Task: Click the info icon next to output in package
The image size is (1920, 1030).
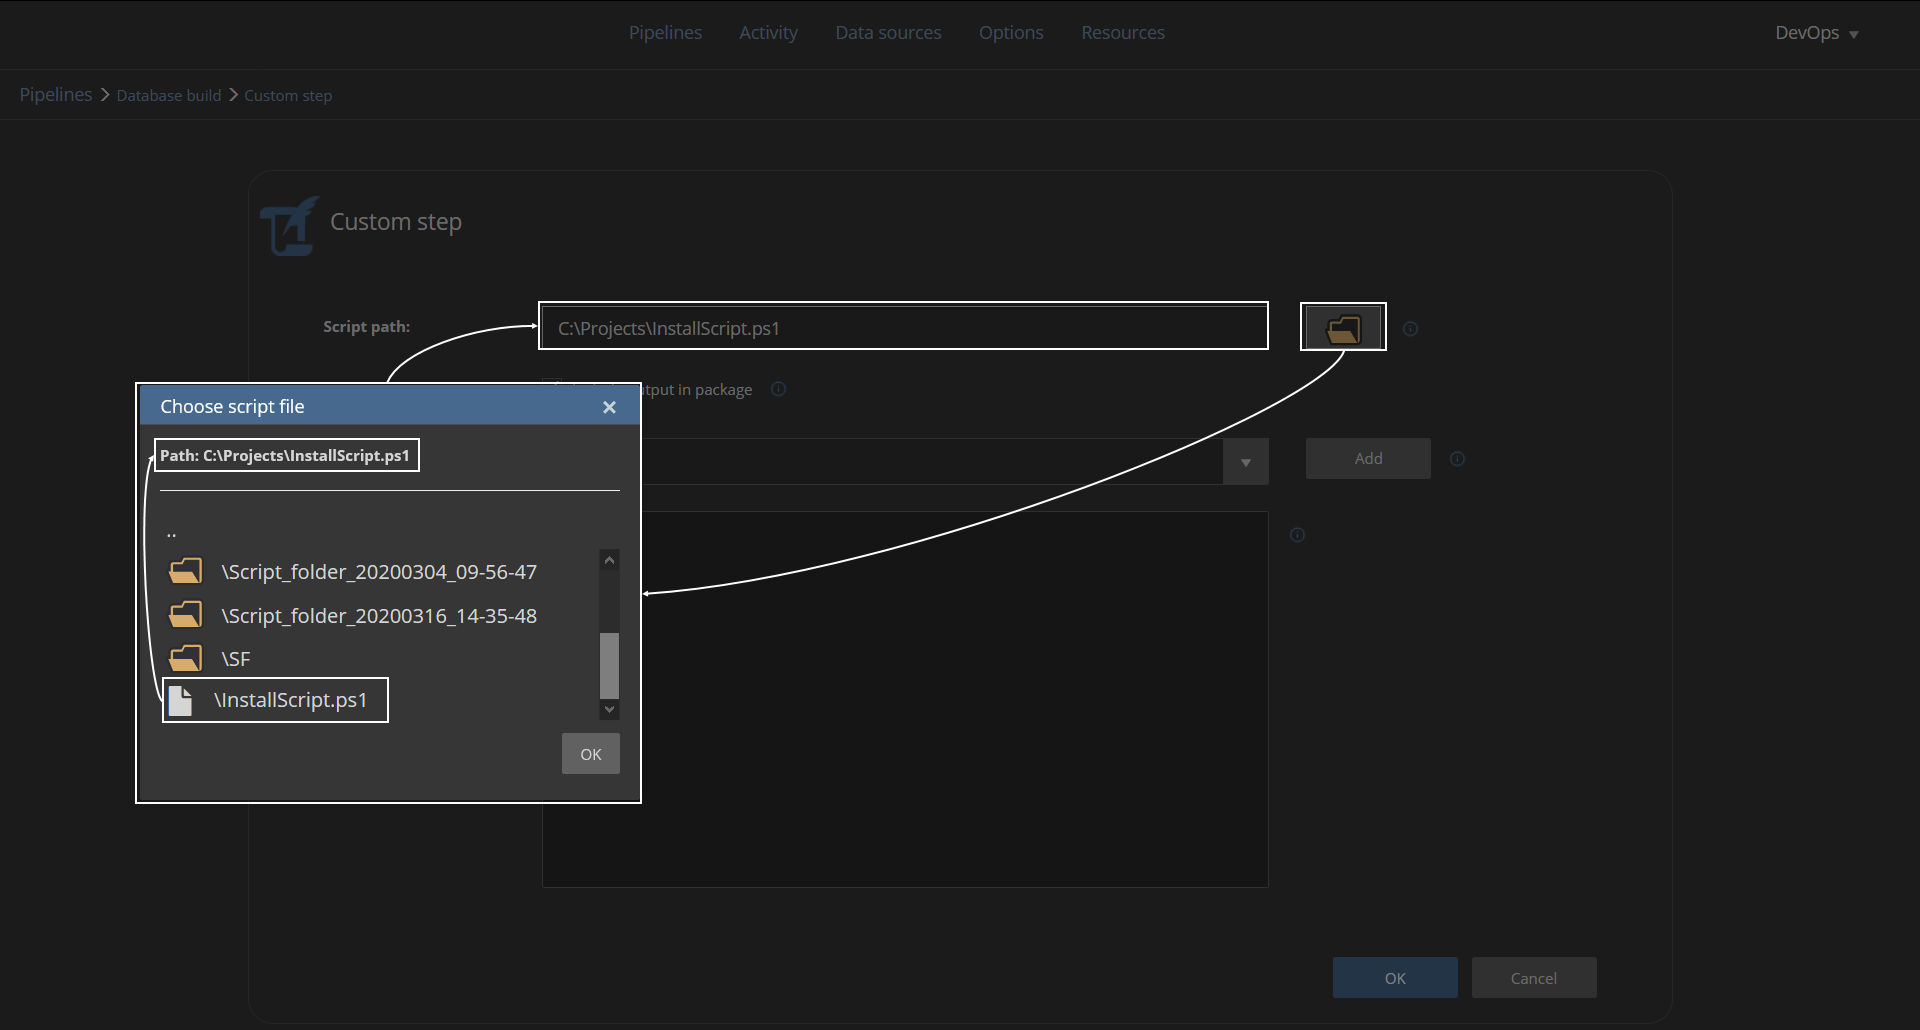Action: pyautogui.click(x=778, y=389)
